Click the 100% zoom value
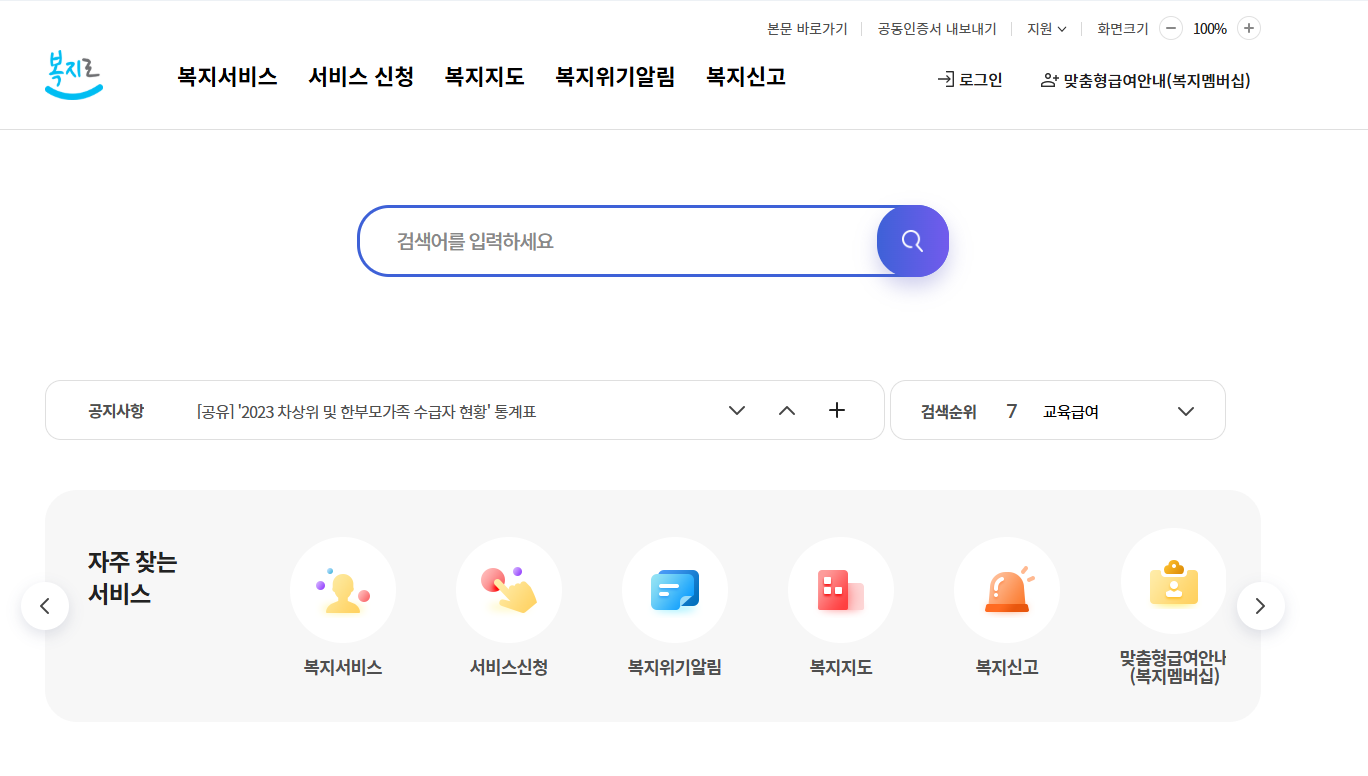 pos(1210,29)
